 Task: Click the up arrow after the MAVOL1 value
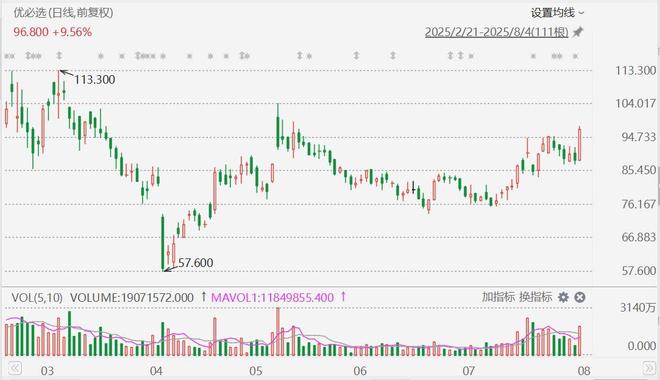coord(343,297)
